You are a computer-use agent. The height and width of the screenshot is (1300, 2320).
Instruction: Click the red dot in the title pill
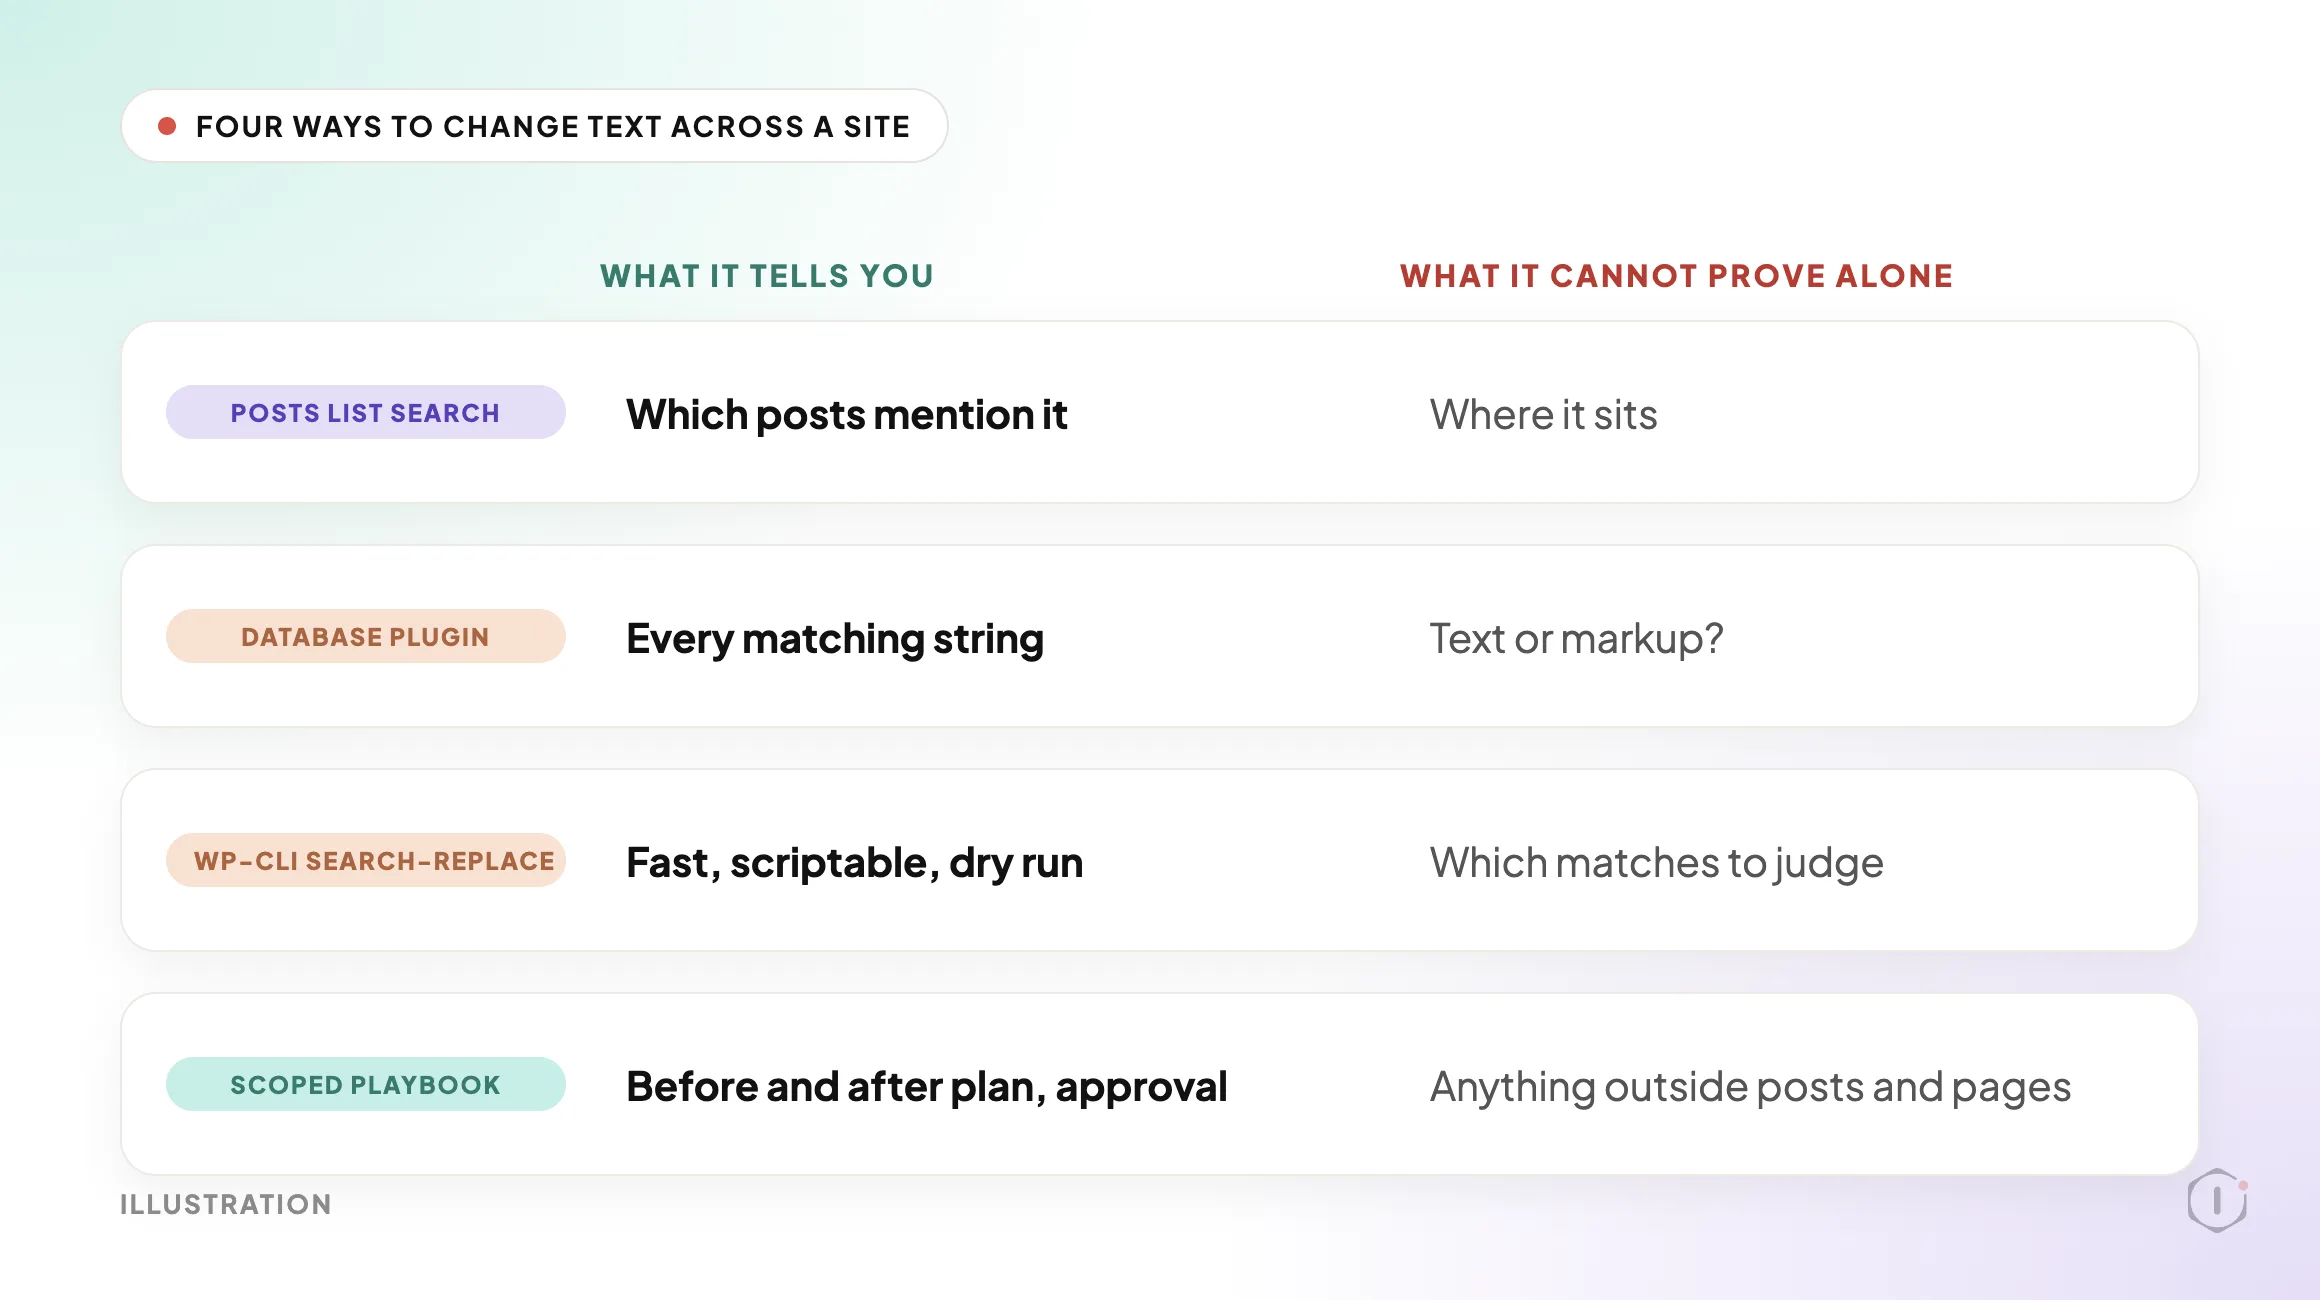click(167, 126)
